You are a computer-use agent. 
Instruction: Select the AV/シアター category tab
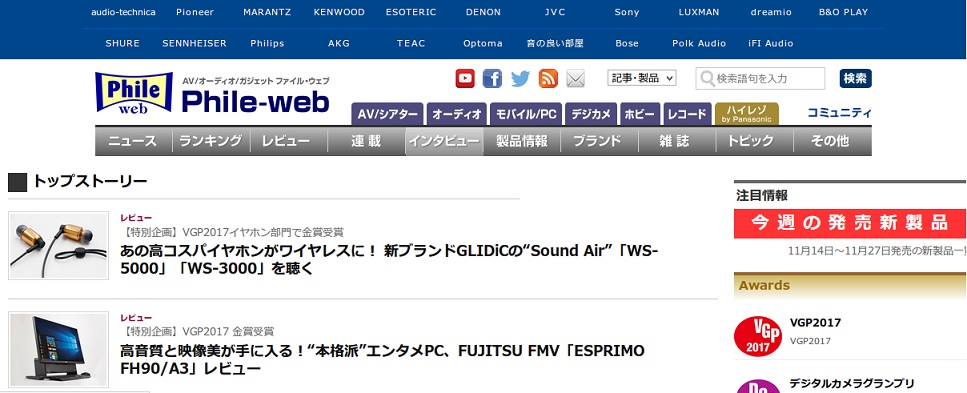(x=387, y=115)
